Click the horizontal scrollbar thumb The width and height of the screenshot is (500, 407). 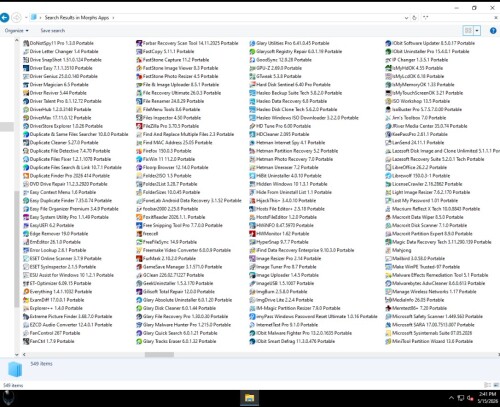coord(159,355)
